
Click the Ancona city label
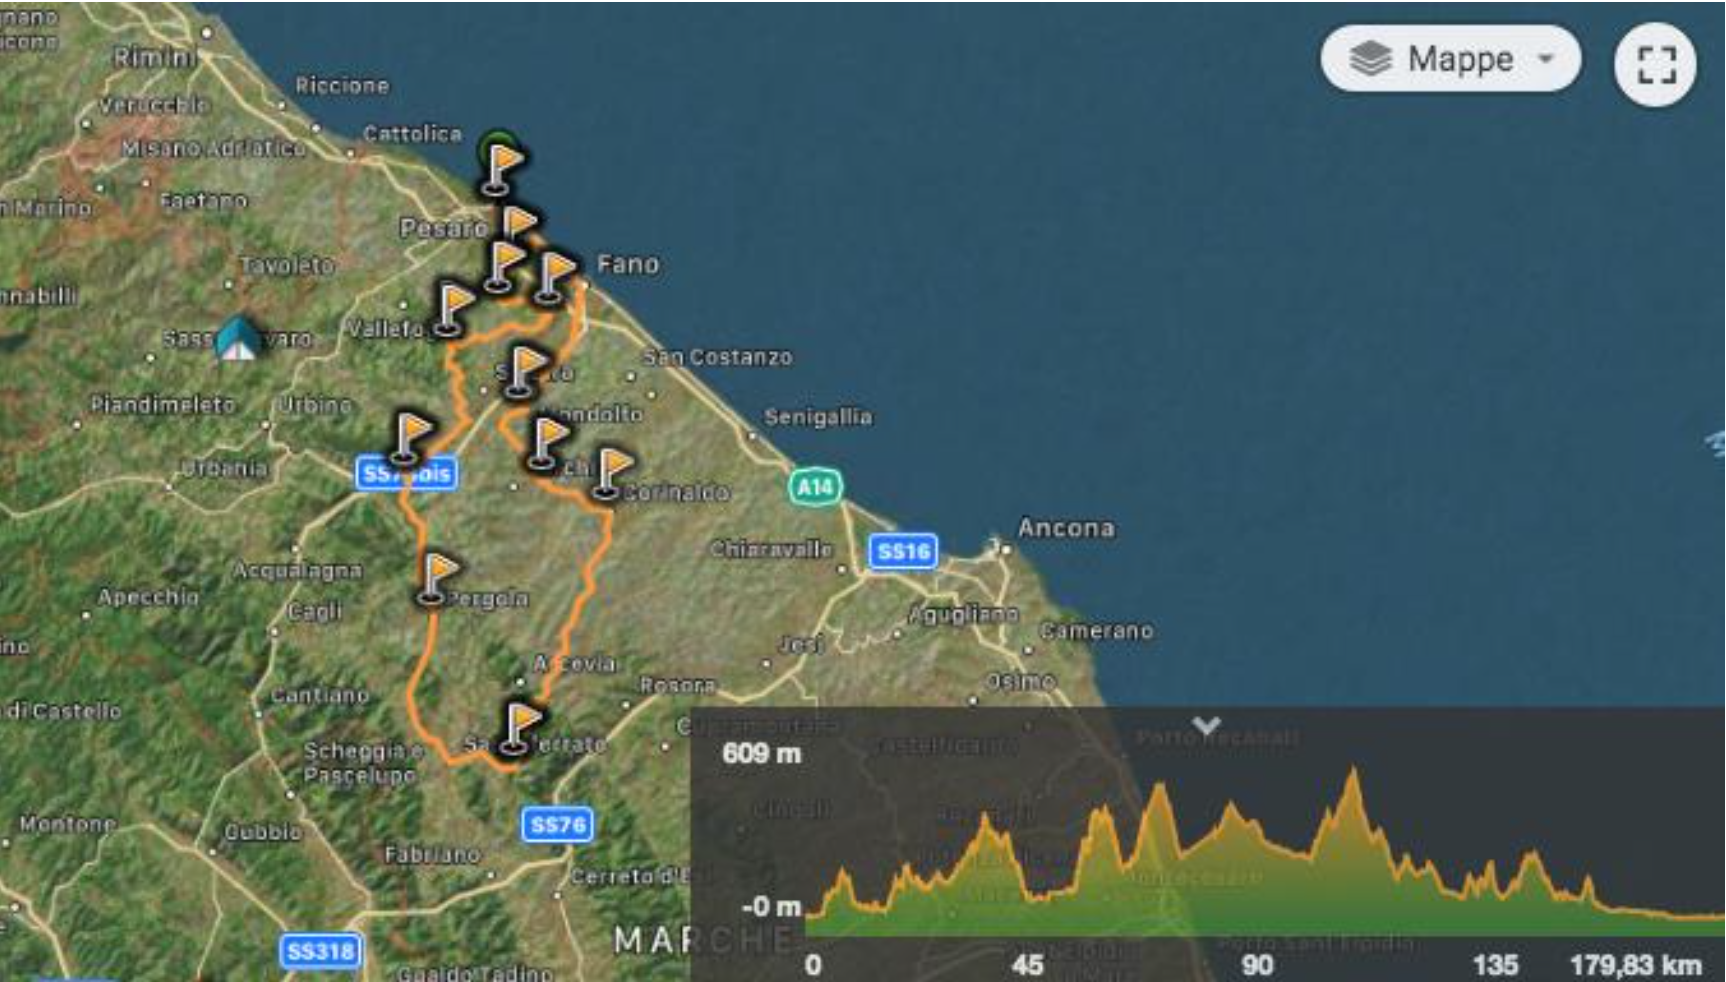click(1066, 528)
